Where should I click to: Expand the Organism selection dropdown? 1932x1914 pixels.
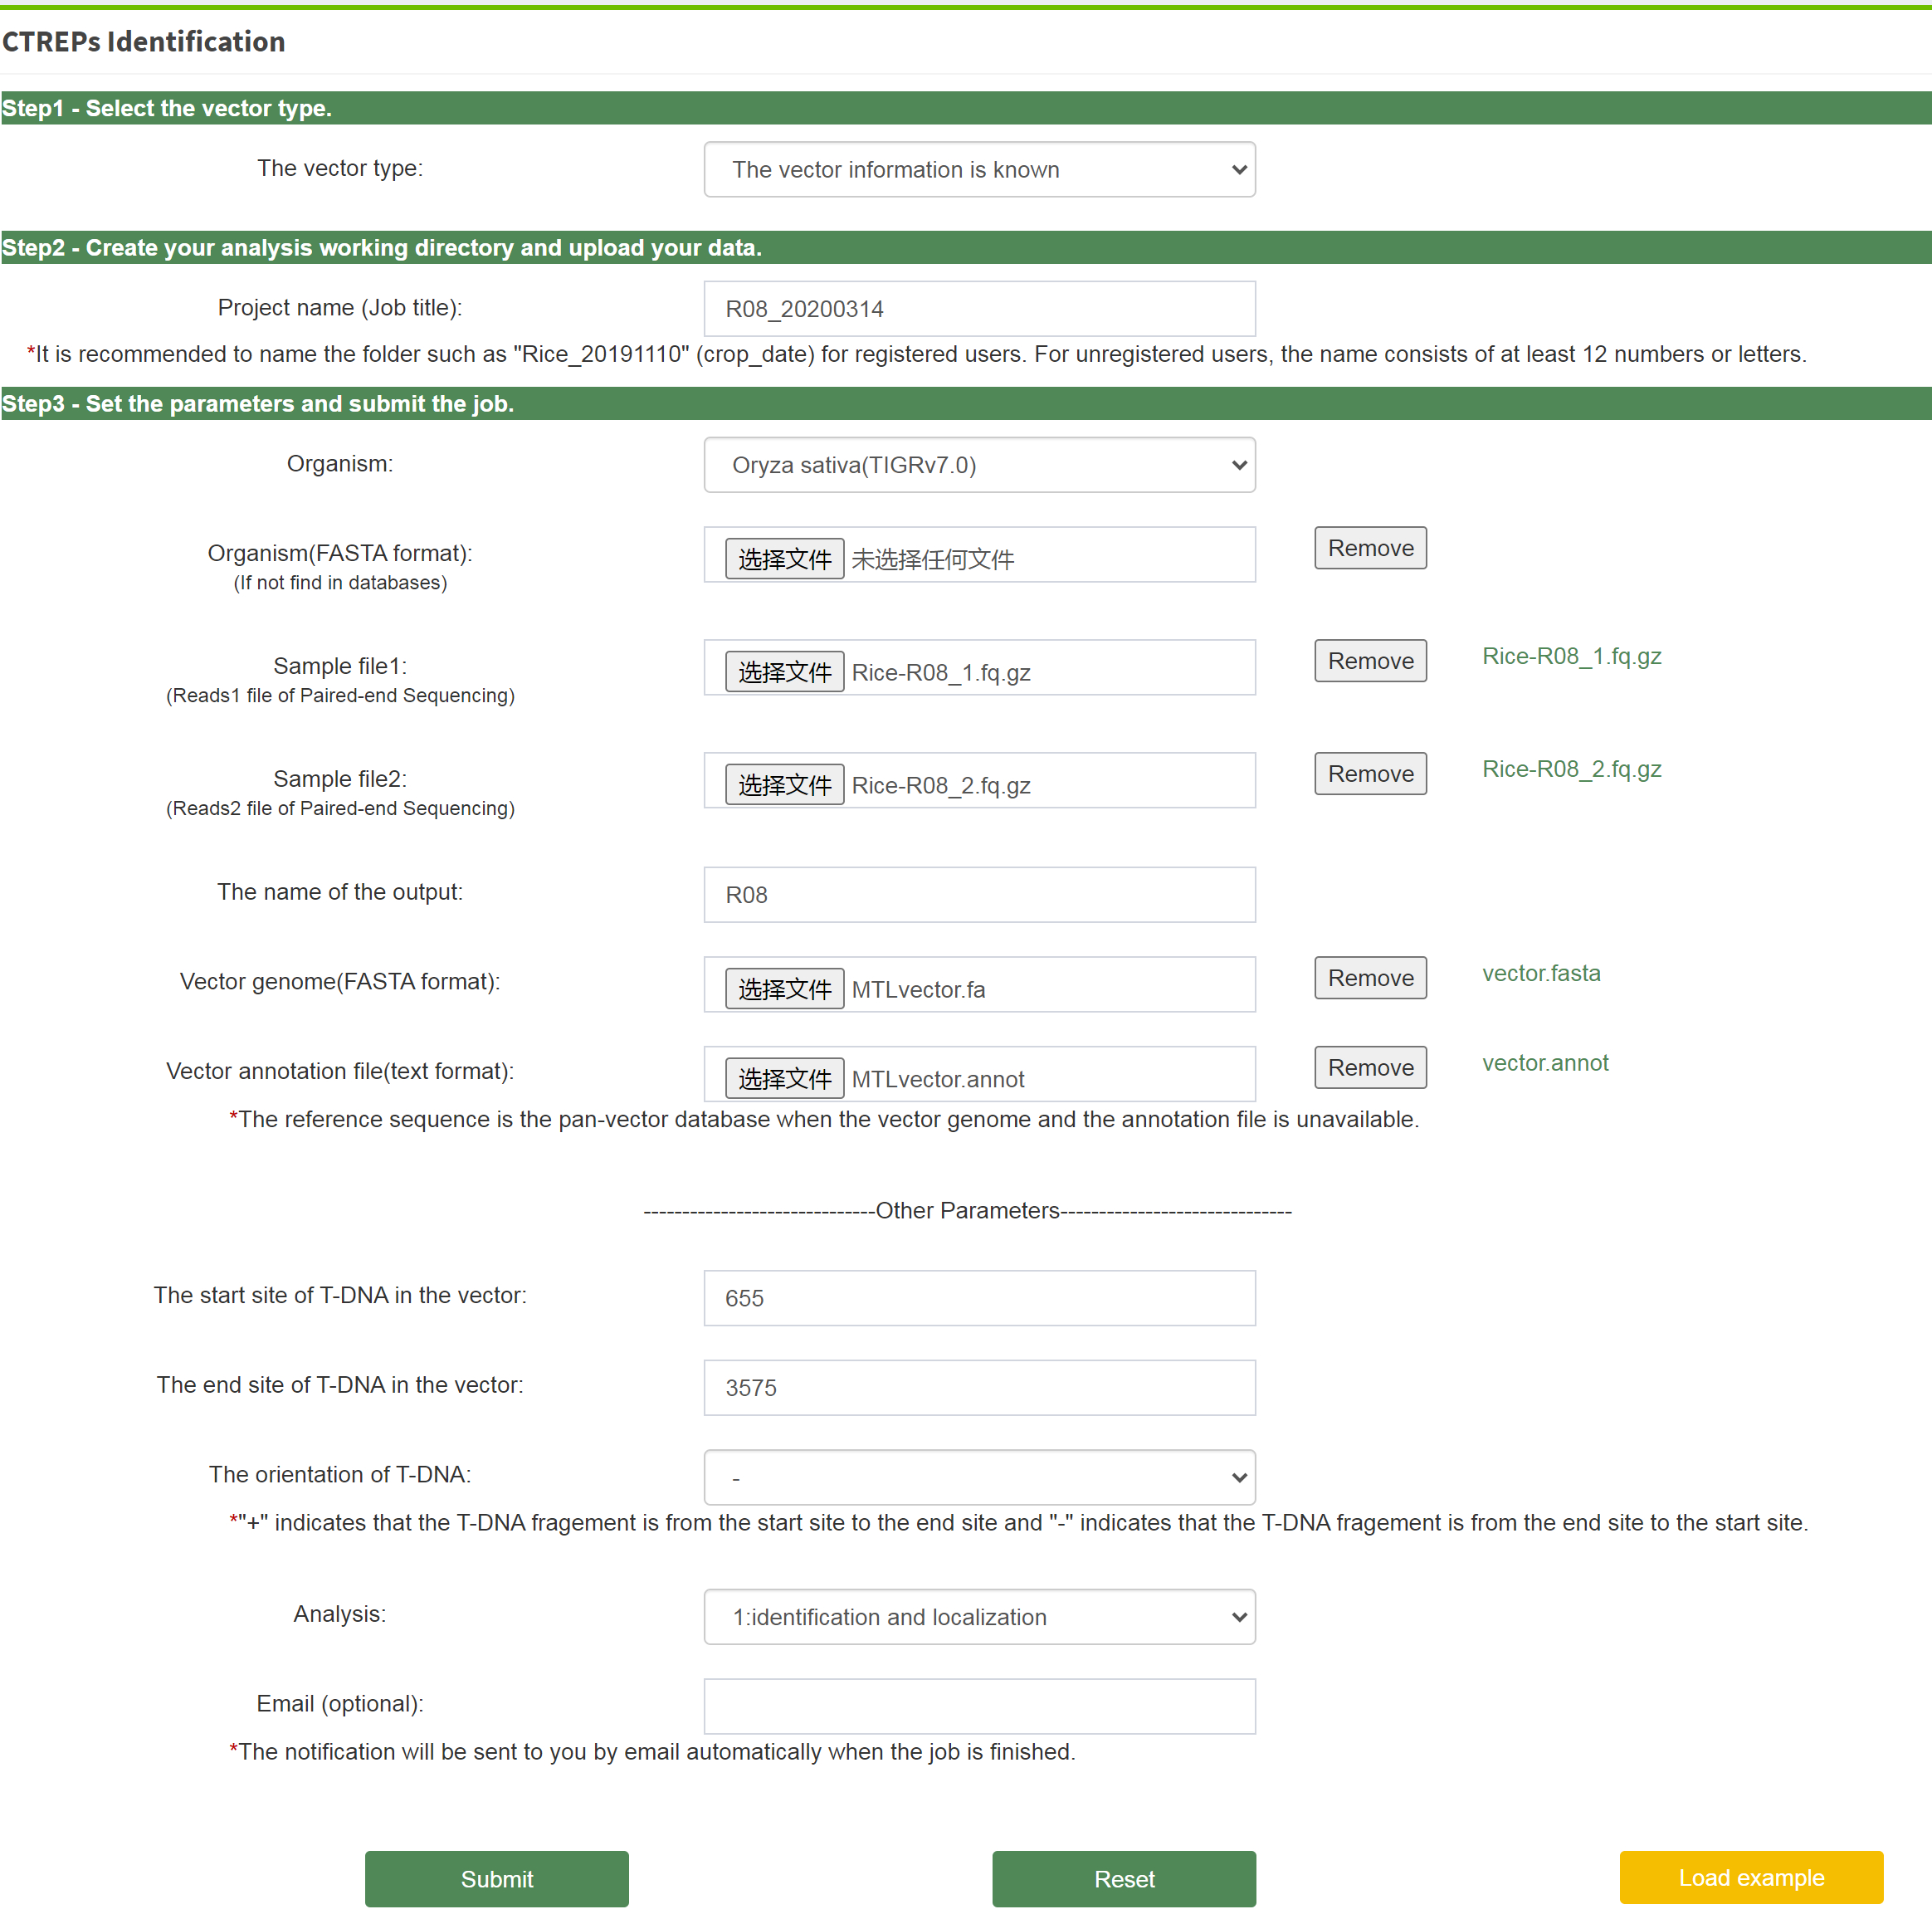tap(979, 465)
